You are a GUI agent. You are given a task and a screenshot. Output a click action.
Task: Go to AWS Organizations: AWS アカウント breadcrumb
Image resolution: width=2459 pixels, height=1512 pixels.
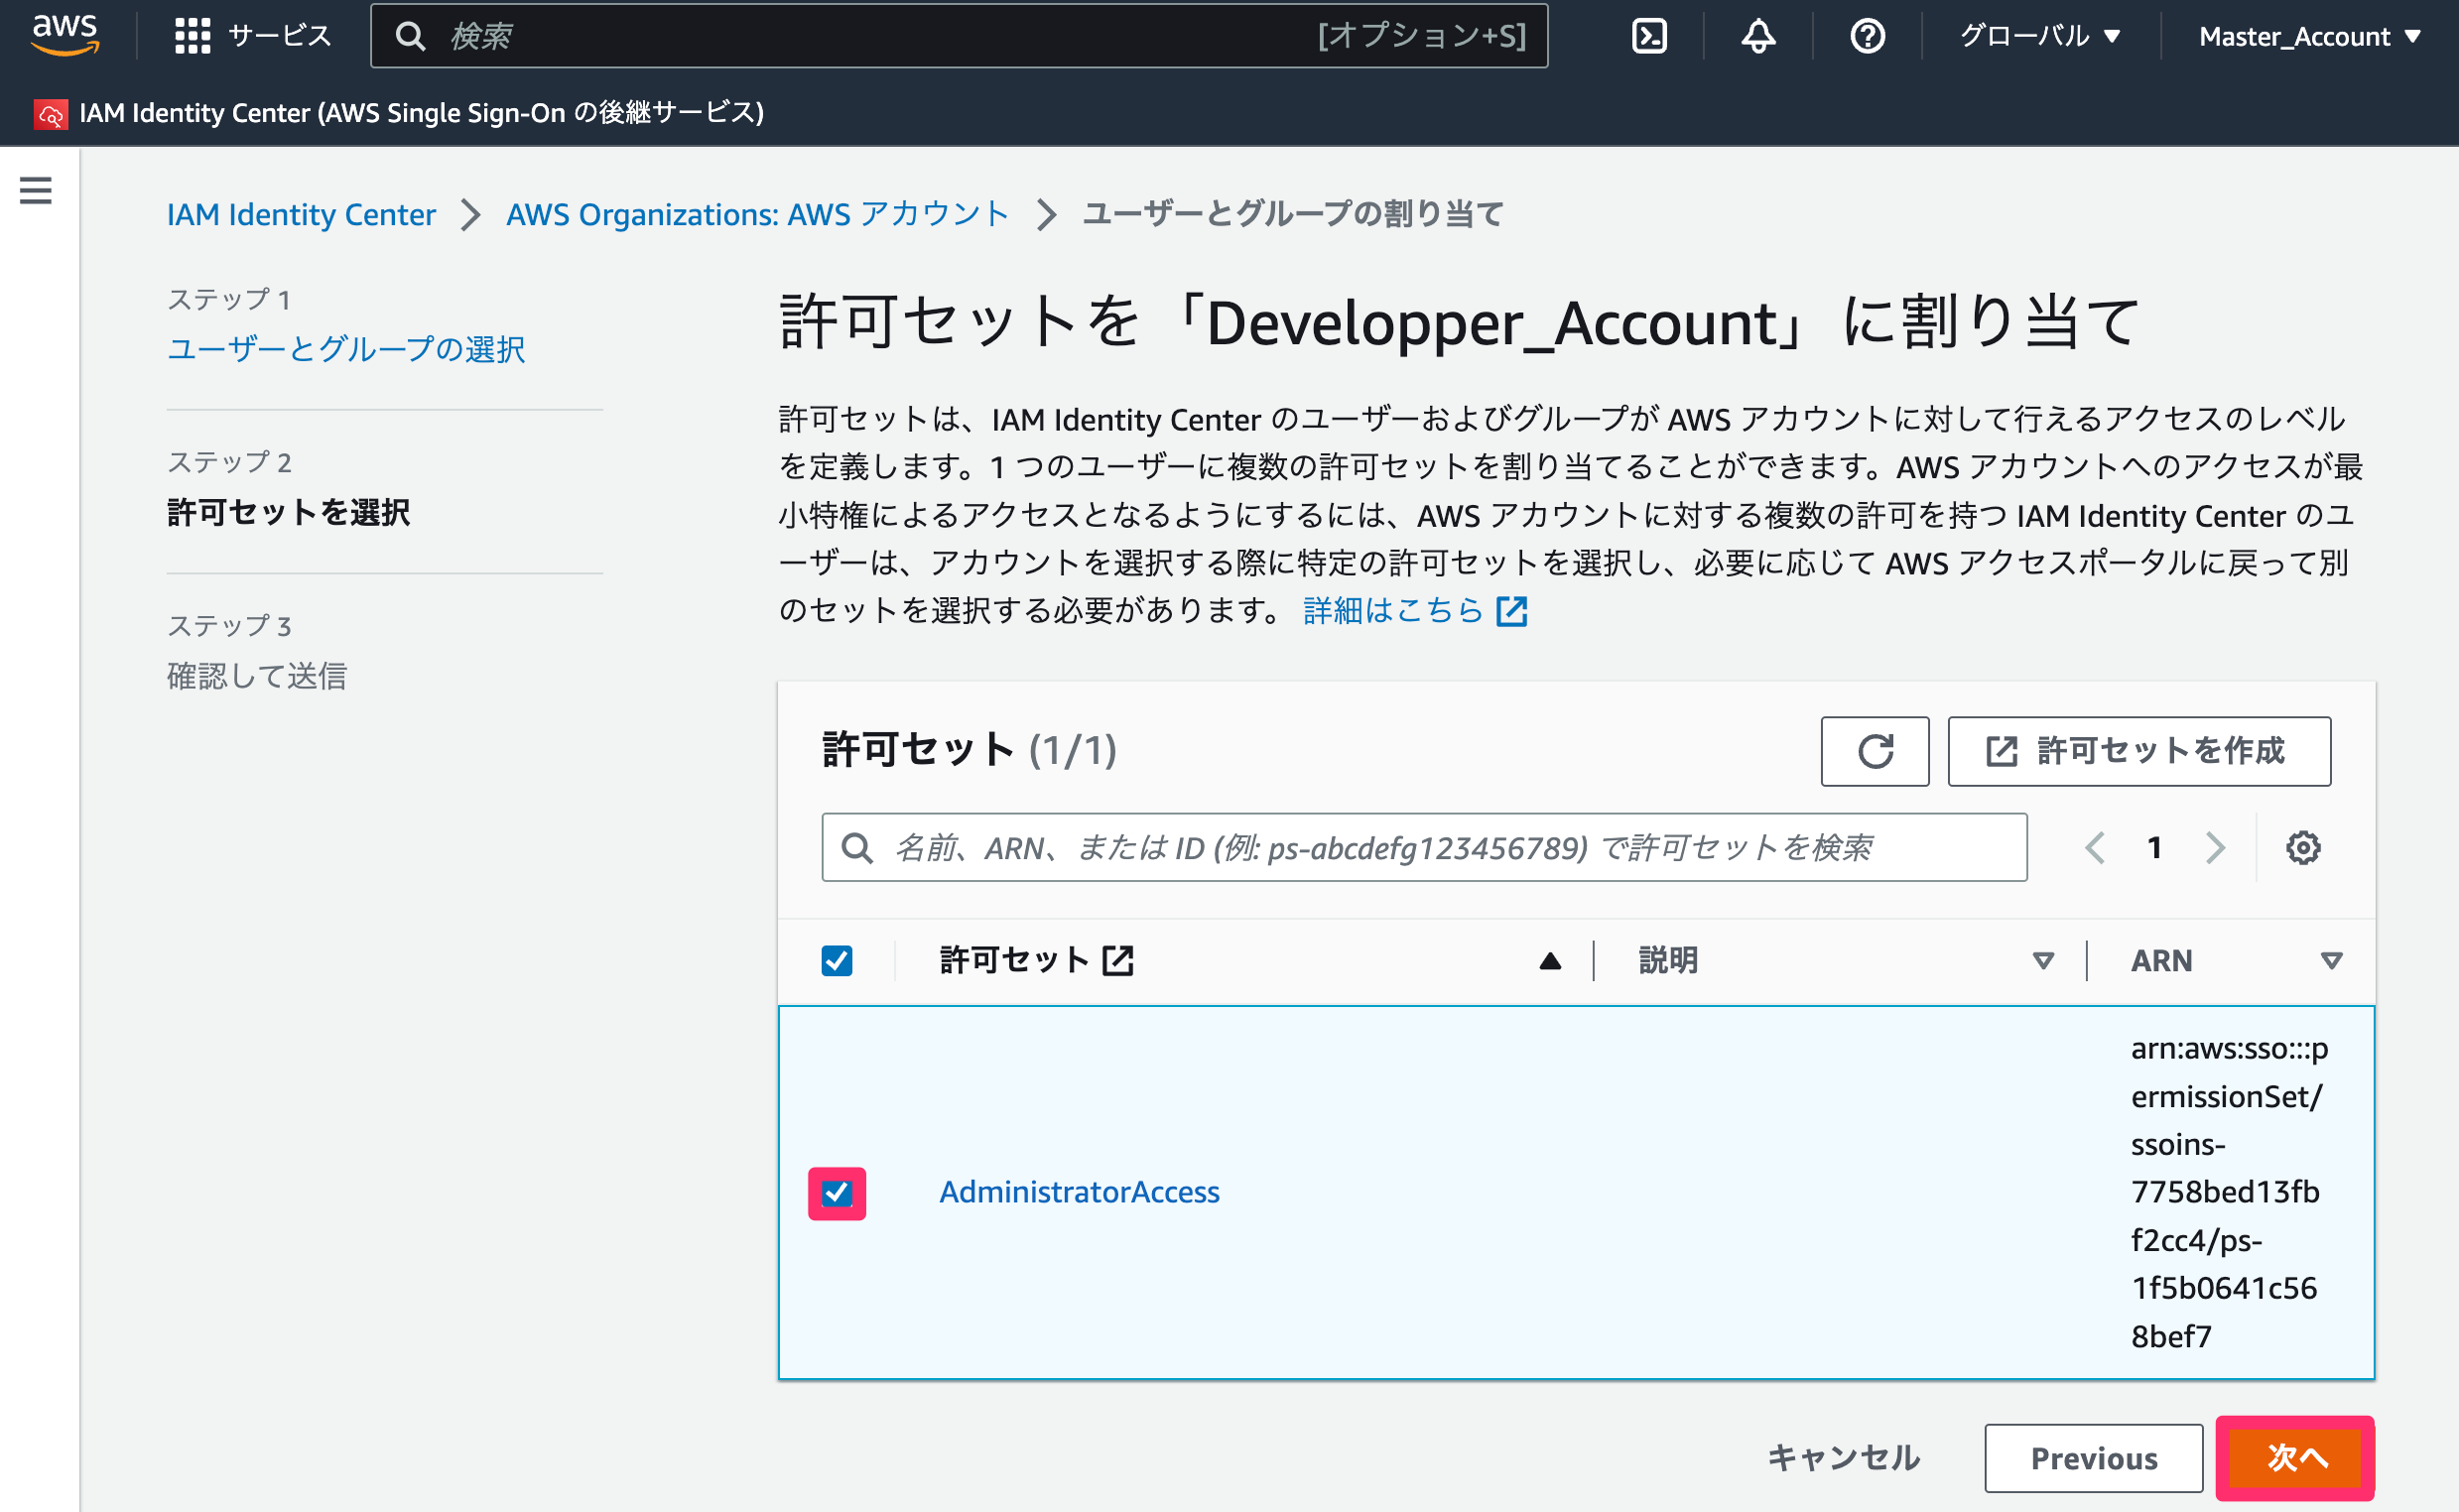click(757, 214)
